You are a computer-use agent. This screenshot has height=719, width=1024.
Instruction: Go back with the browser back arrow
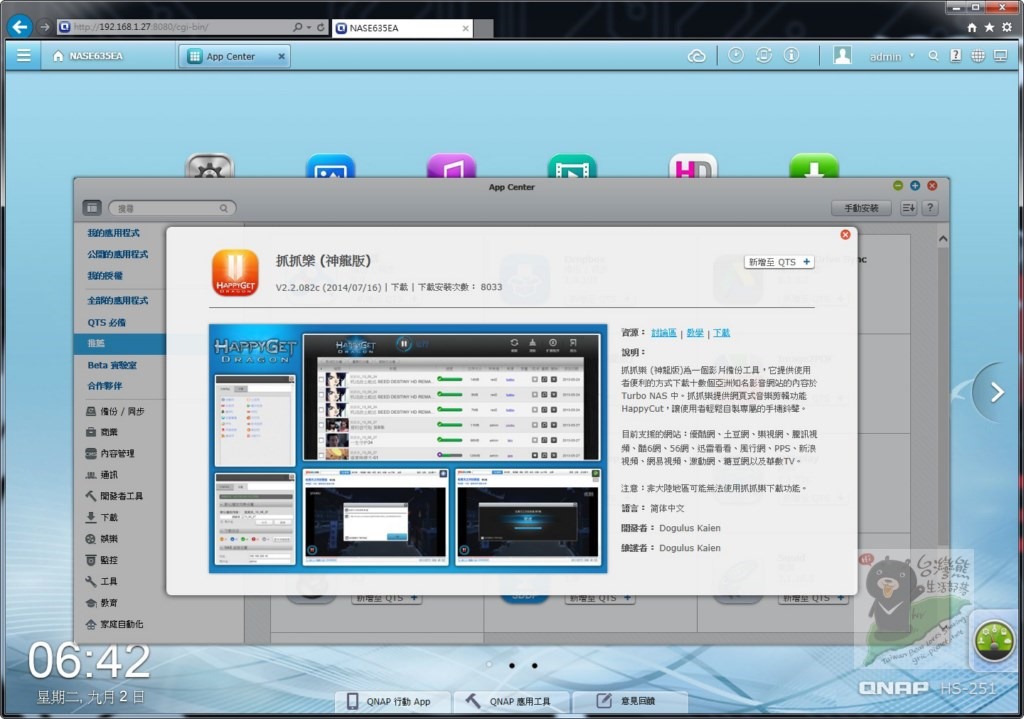point(20,27)
